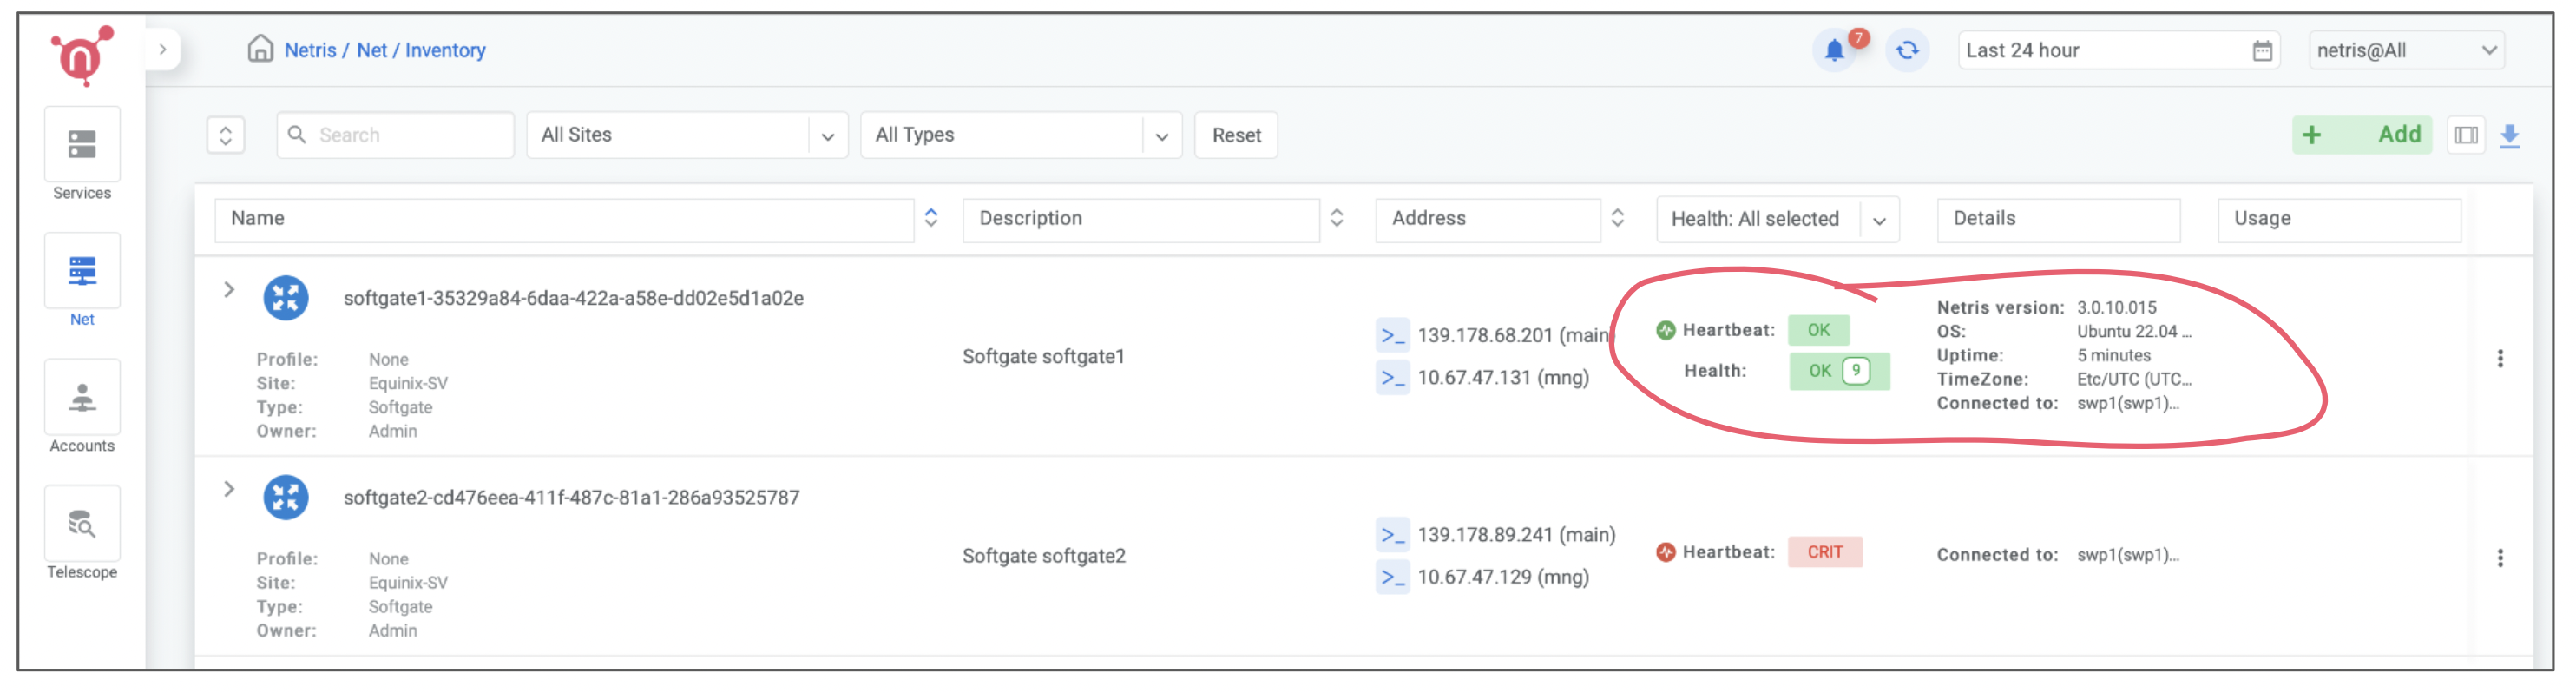Open the notifications bell icon
2576x693 pixels.
pyautogui.click(x=1834, y=50)
